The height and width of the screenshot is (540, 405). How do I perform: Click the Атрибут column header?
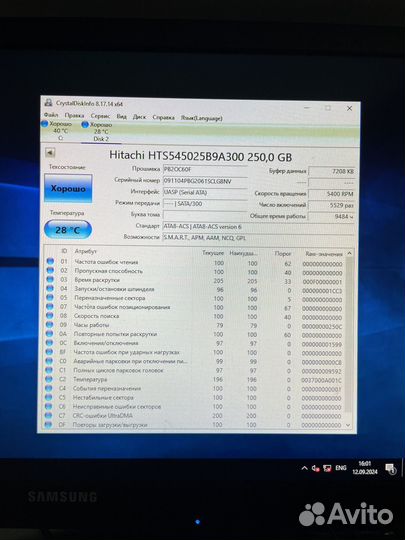(x=85, y=251)
